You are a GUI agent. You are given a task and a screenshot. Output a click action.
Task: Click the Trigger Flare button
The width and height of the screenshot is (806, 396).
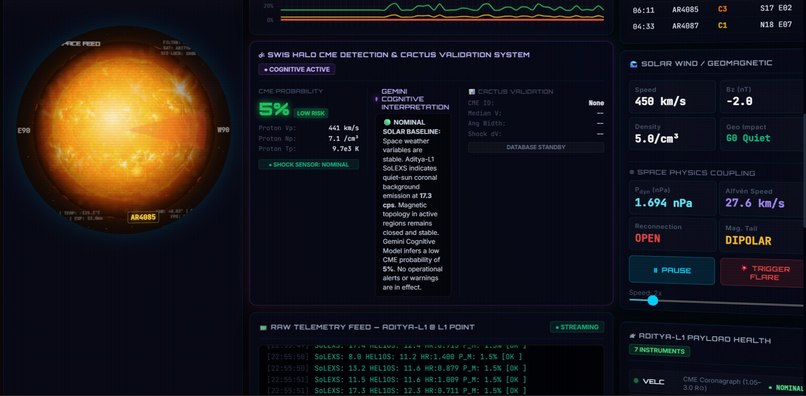point(763,273)
